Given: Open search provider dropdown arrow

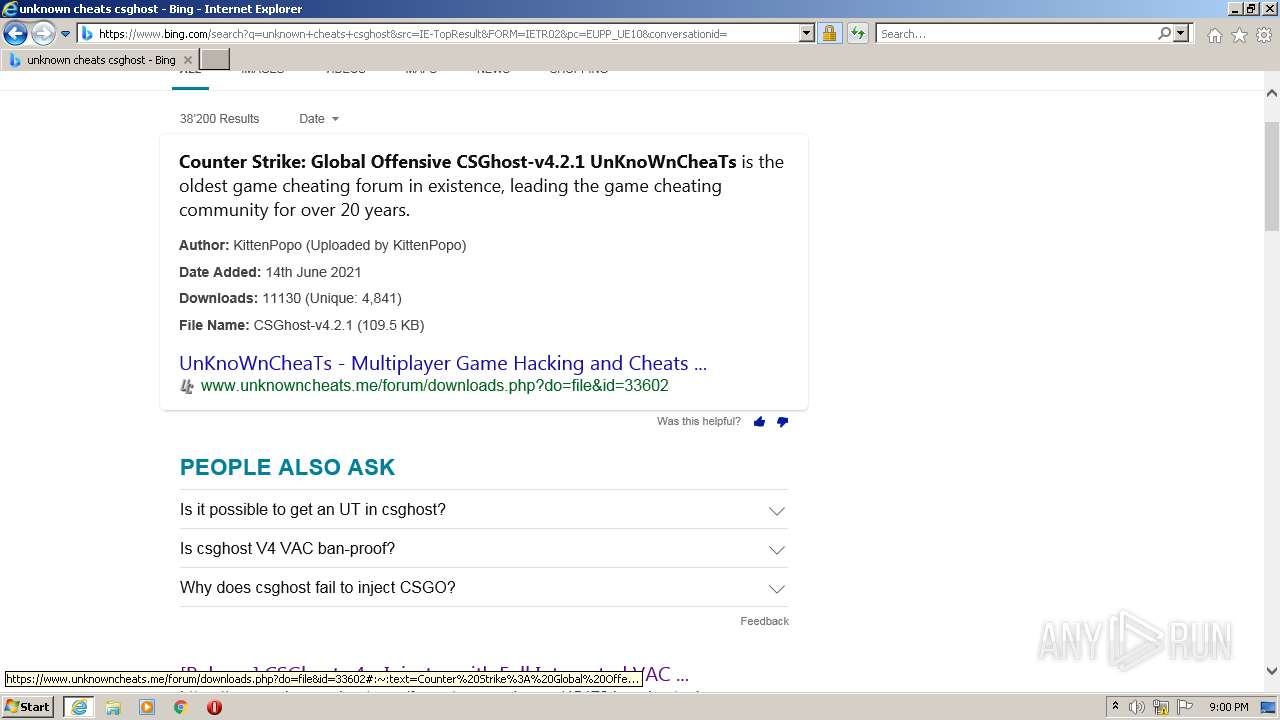Looking at the screenshot, I should point(1181,34).
